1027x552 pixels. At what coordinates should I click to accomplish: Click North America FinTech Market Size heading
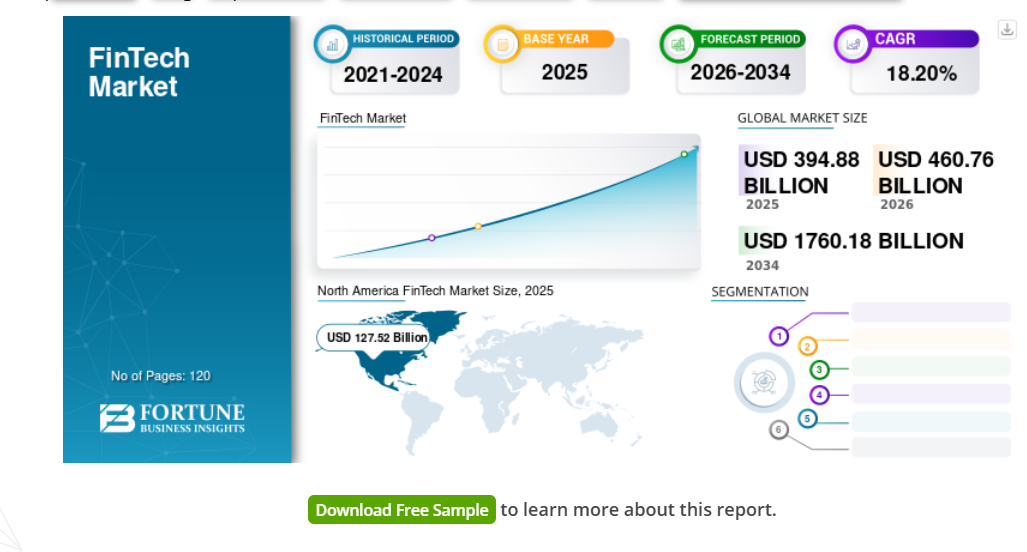click(436, 291)
